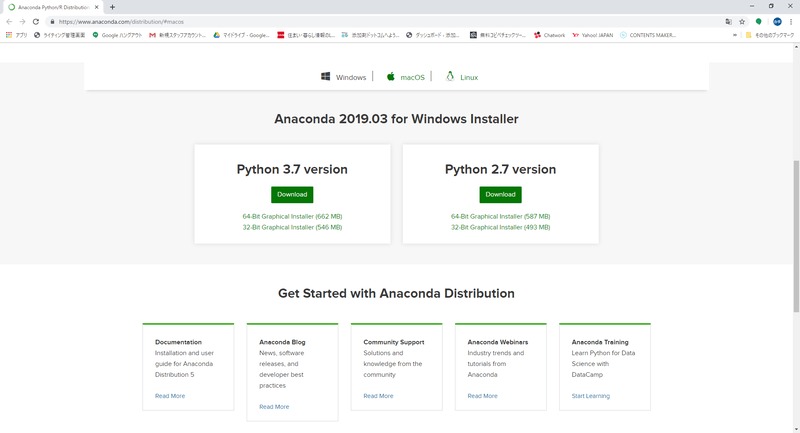This screenshot has height=433, width=800.
Task: Open the Chrome three-dot menu
Action: [x=791, y=21]
